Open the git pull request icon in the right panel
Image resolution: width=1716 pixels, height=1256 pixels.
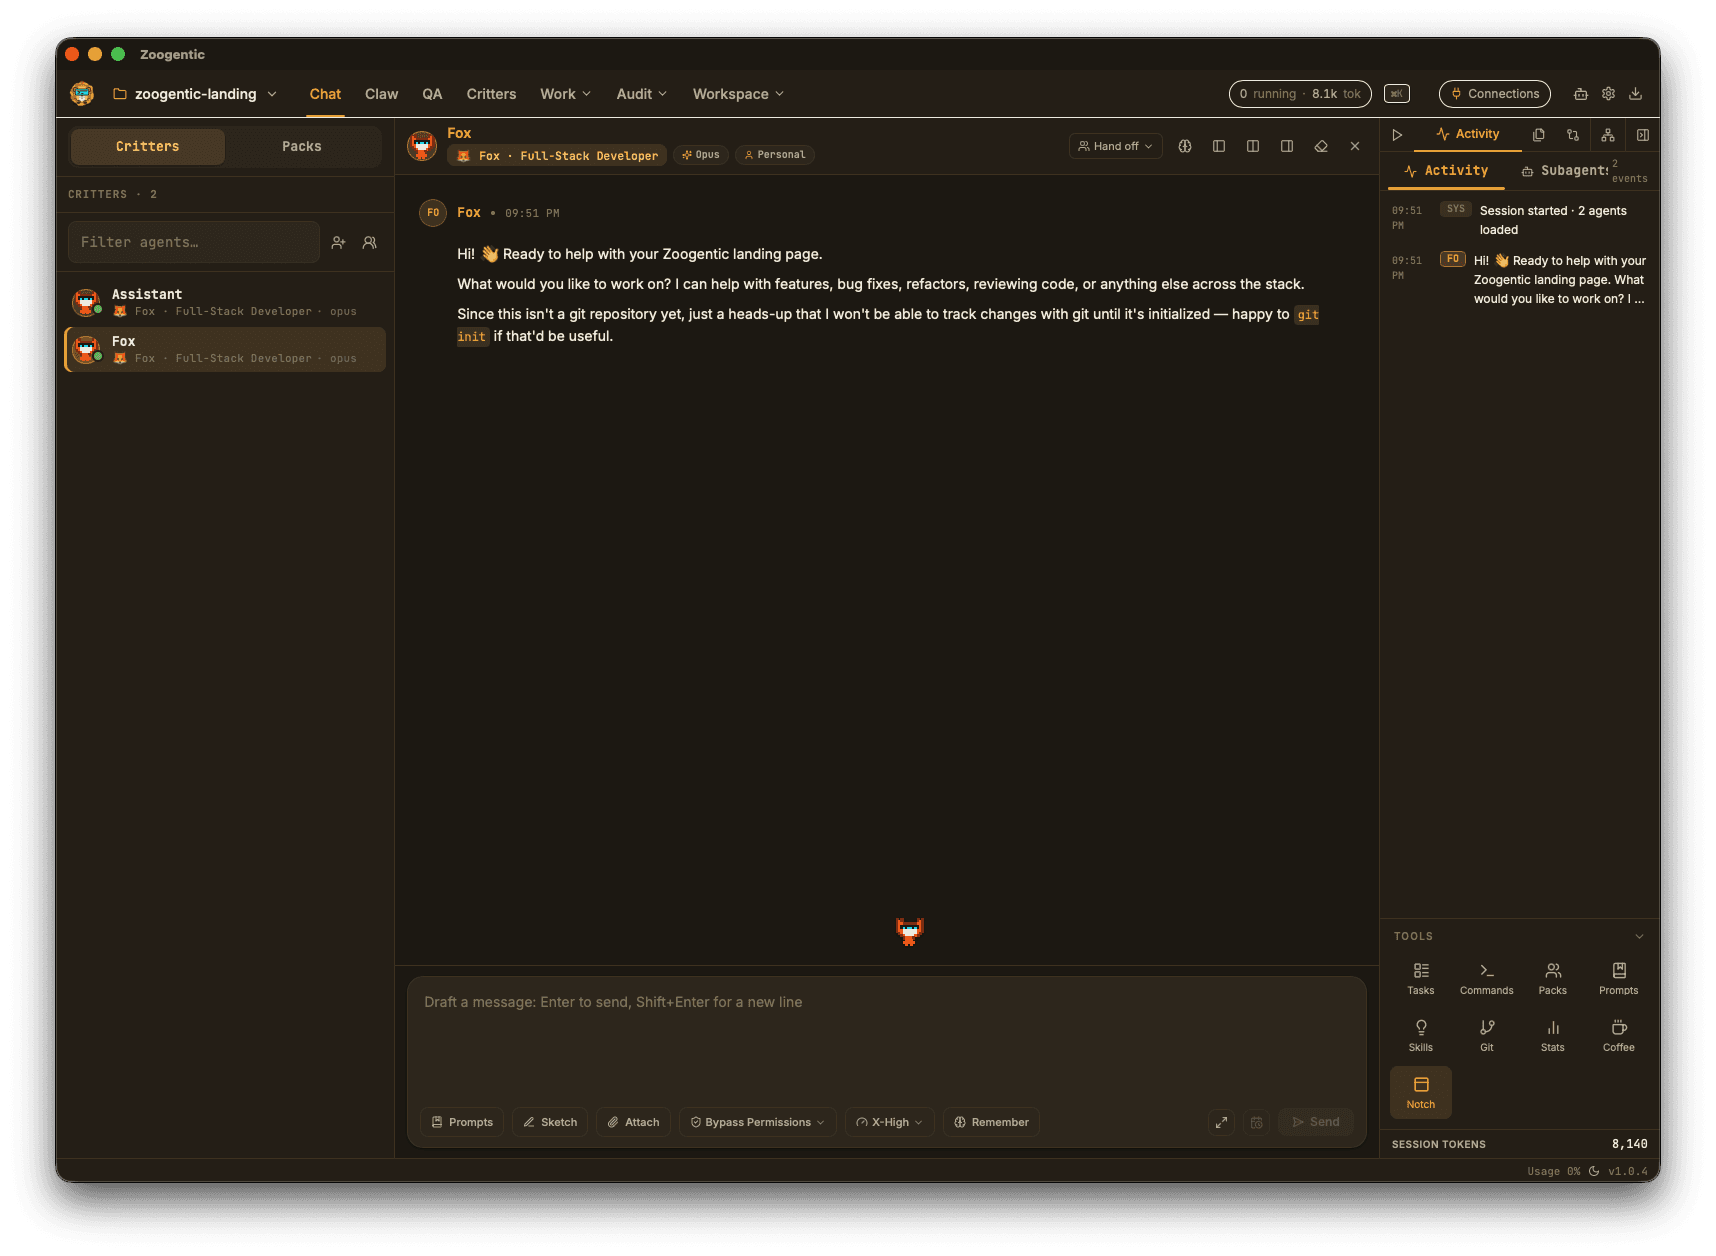tap(1573, 135)
